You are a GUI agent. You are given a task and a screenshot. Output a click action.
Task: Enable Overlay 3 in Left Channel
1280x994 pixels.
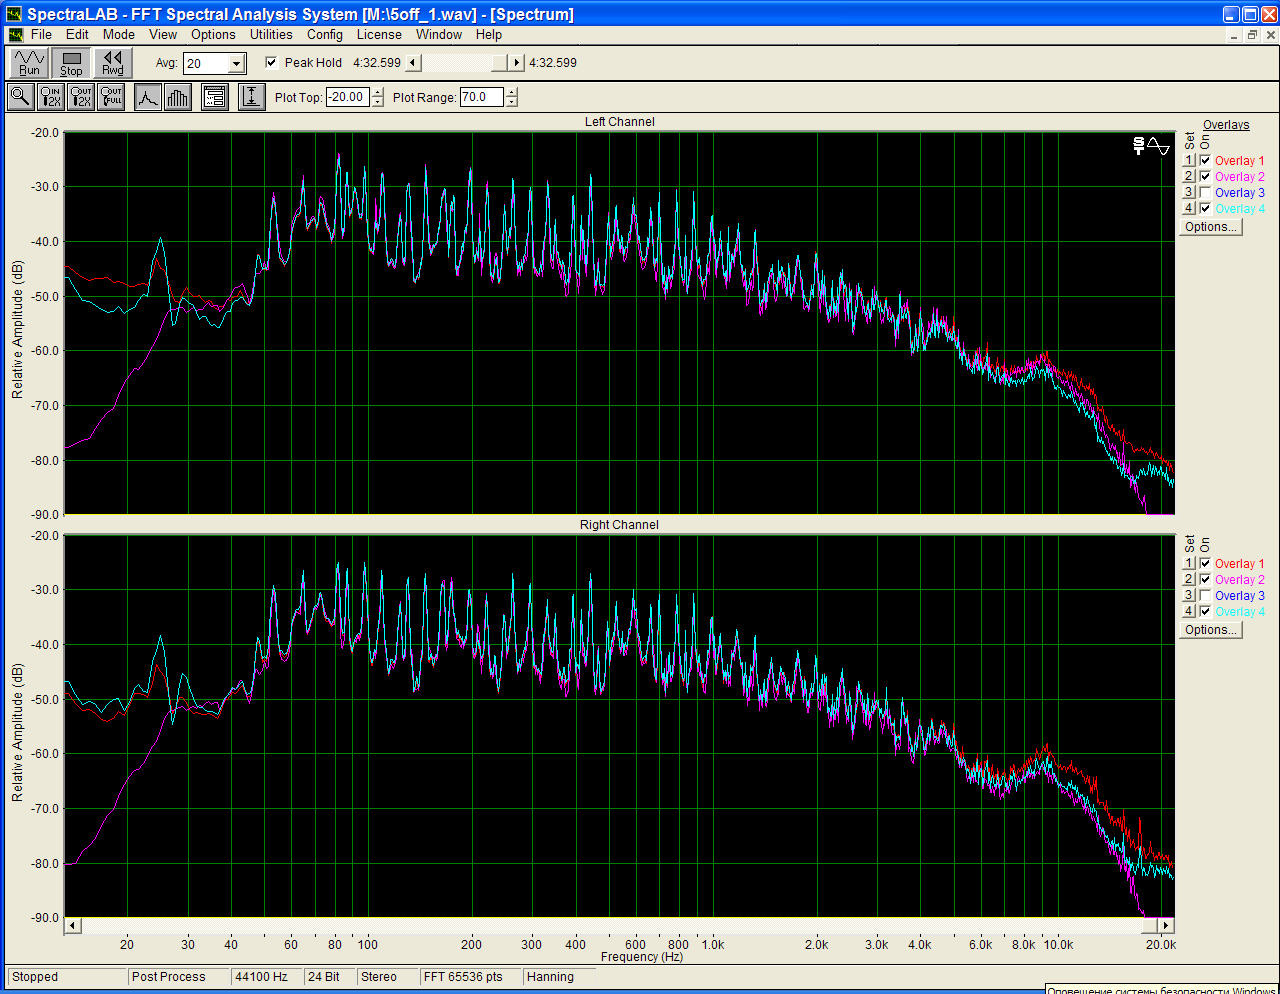point(1205,193)
